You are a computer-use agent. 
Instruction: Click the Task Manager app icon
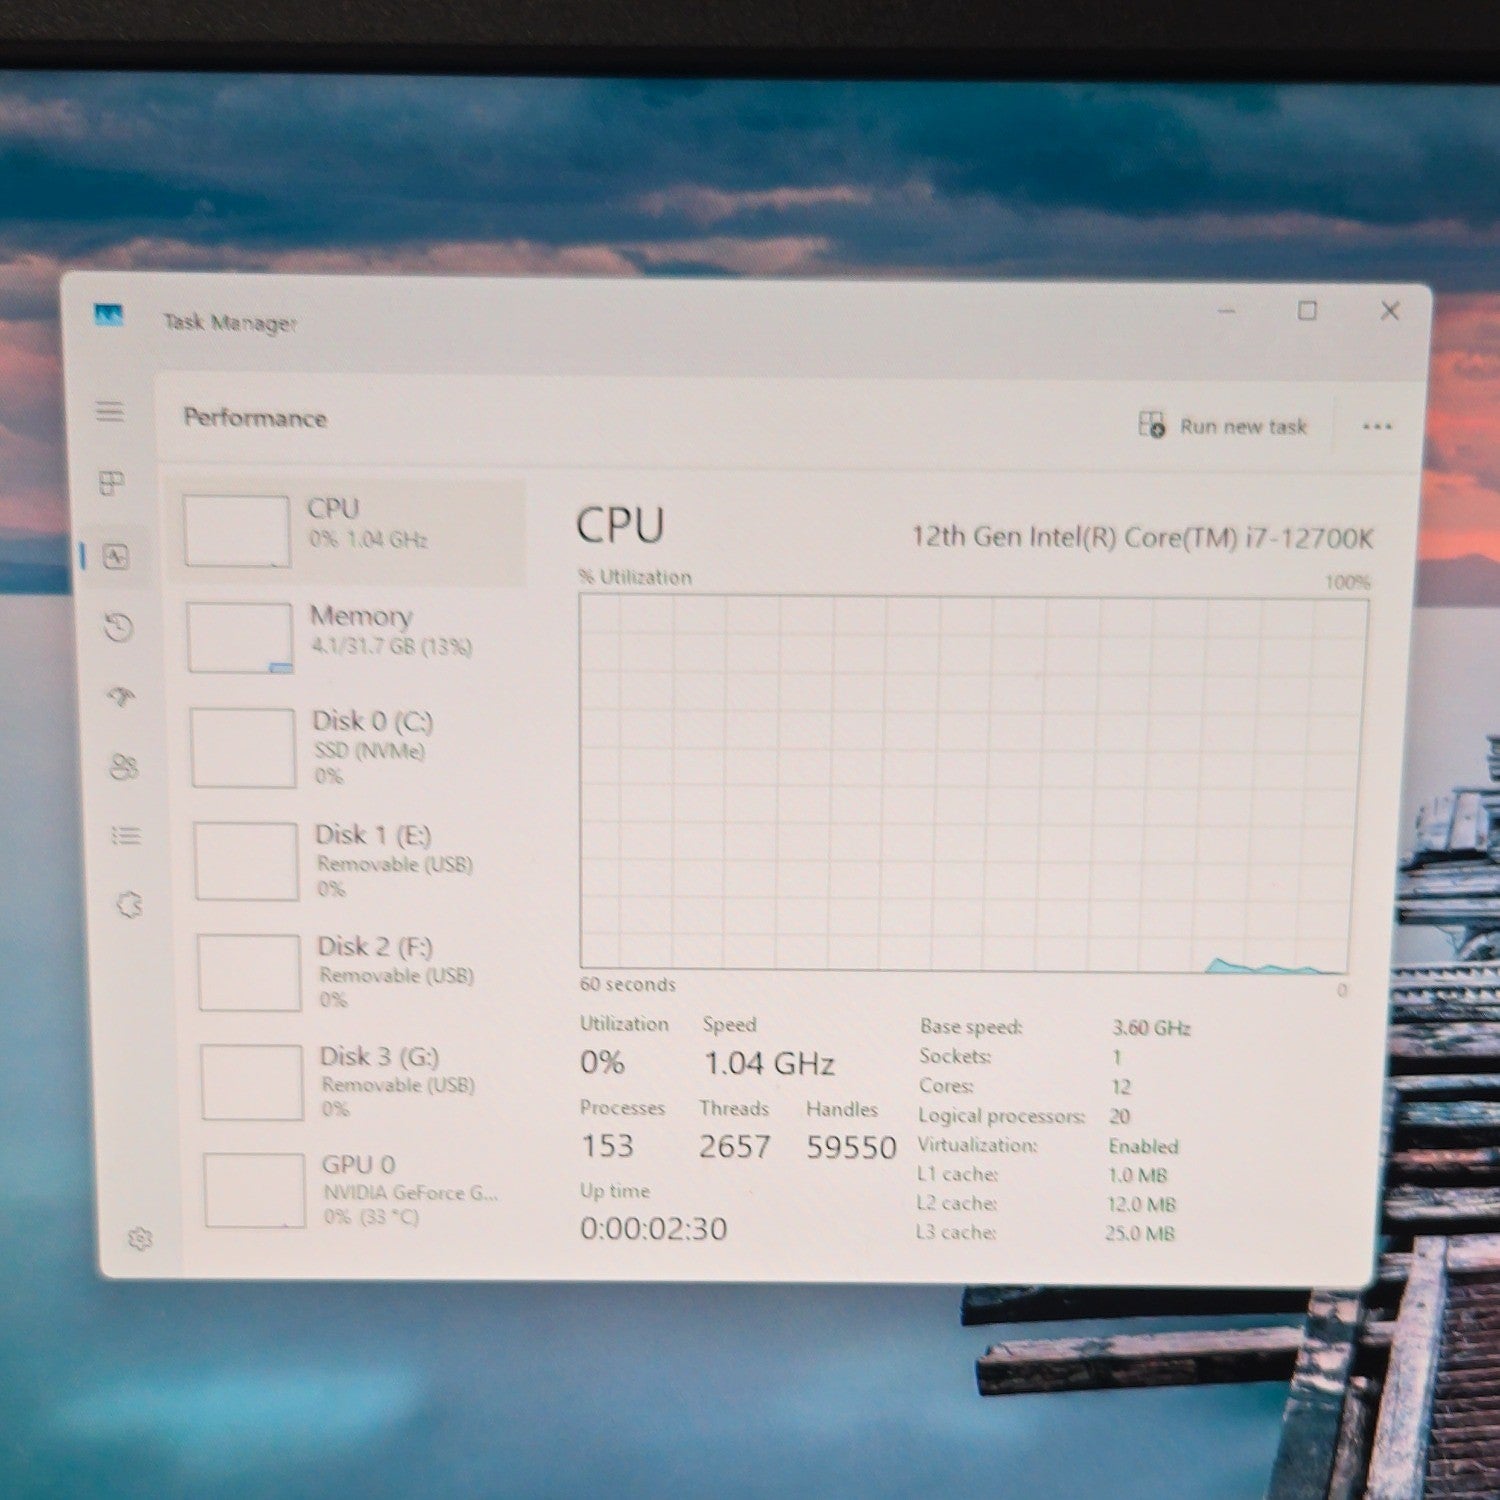109,316
